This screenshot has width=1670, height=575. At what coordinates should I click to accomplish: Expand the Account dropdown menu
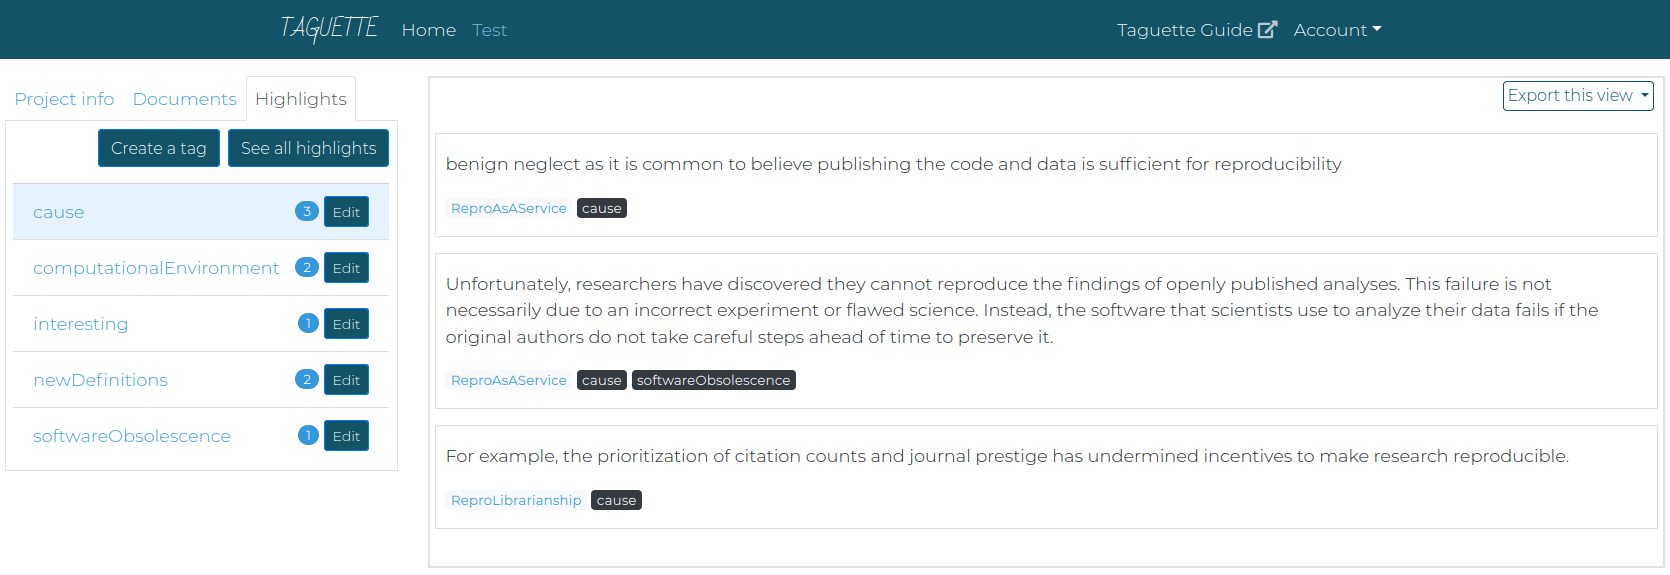tap(1337, 30)
